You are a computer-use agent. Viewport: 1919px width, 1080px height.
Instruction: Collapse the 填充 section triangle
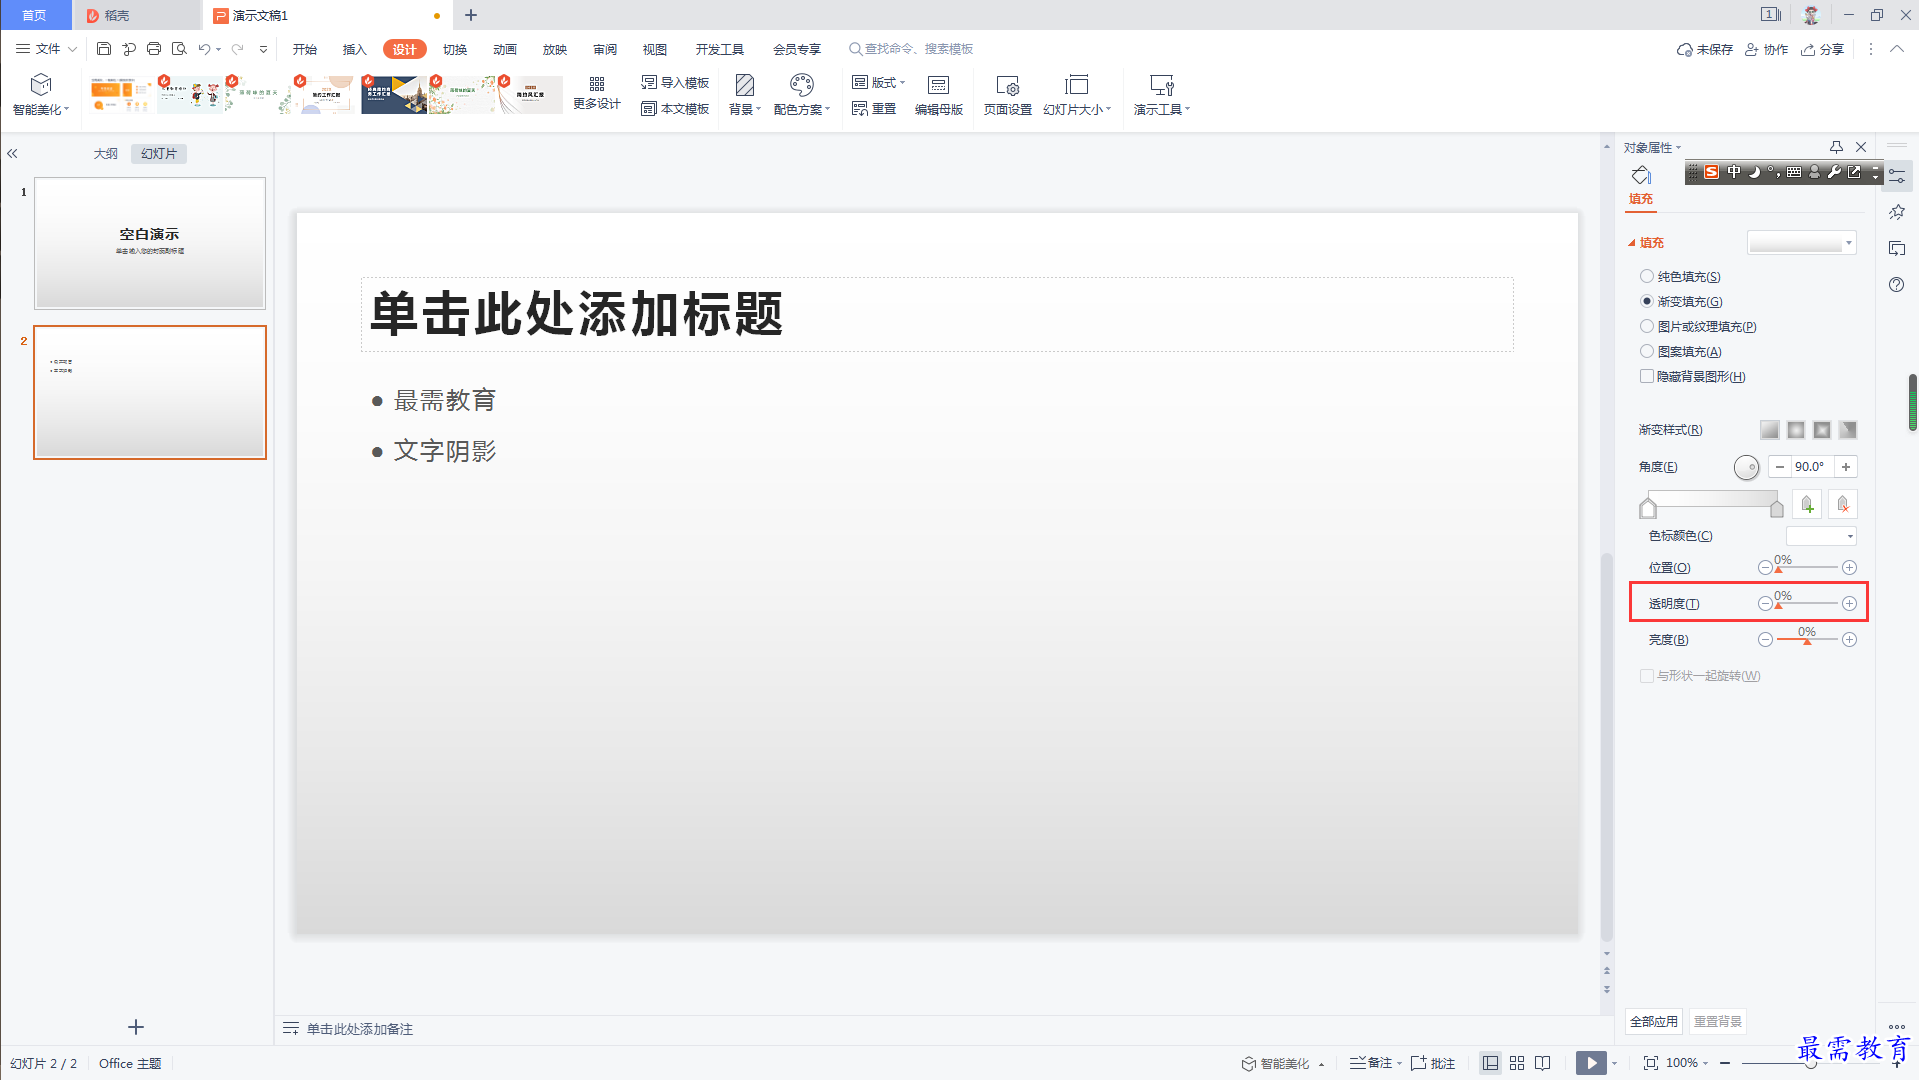pyautogui.click(x=1632, y=243)
